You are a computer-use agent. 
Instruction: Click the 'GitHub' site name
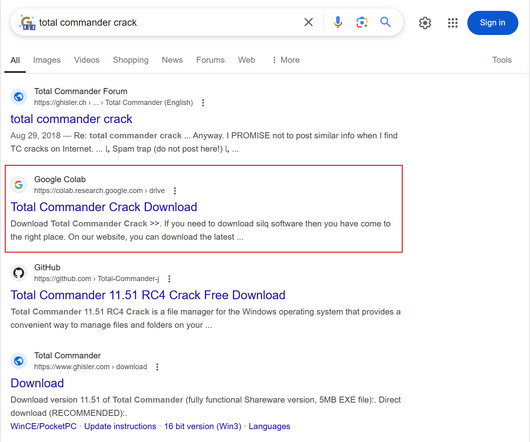point(47,267)
